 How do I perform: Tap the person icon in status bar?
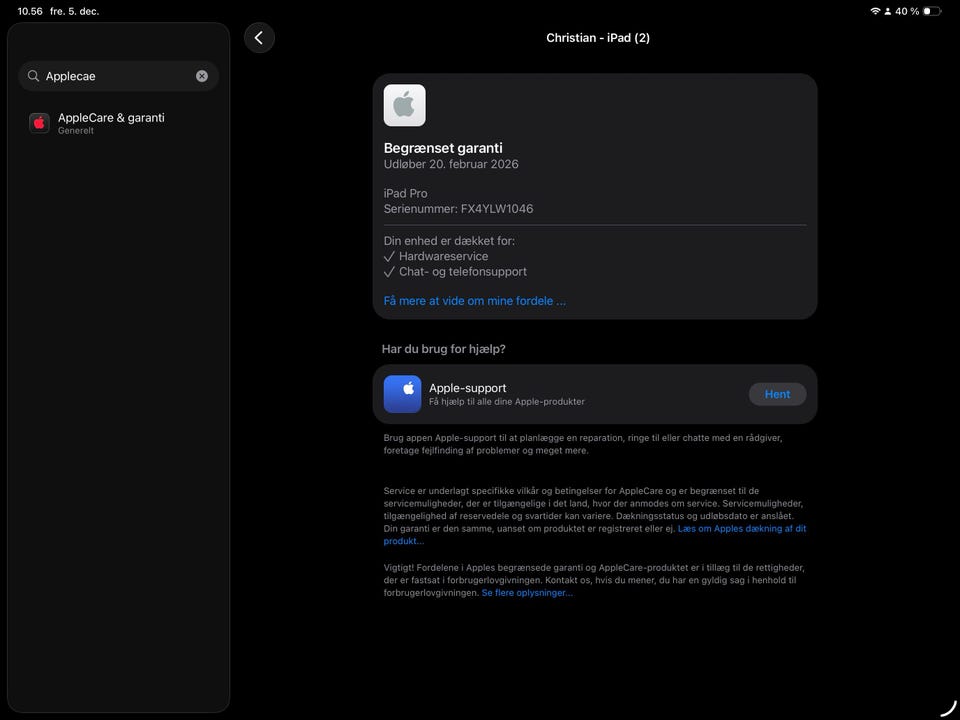click(888, 11)
